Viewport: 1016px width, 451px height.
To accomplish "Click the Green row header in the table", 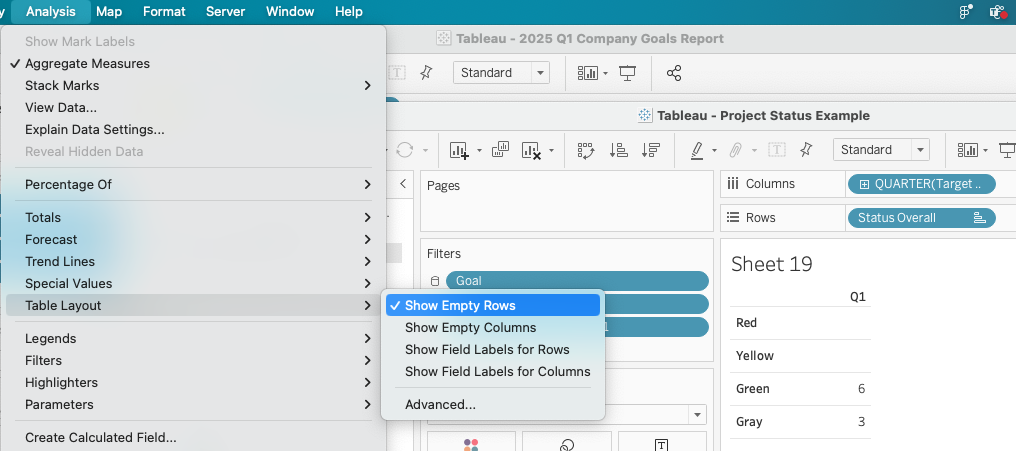I will (753, 389).
